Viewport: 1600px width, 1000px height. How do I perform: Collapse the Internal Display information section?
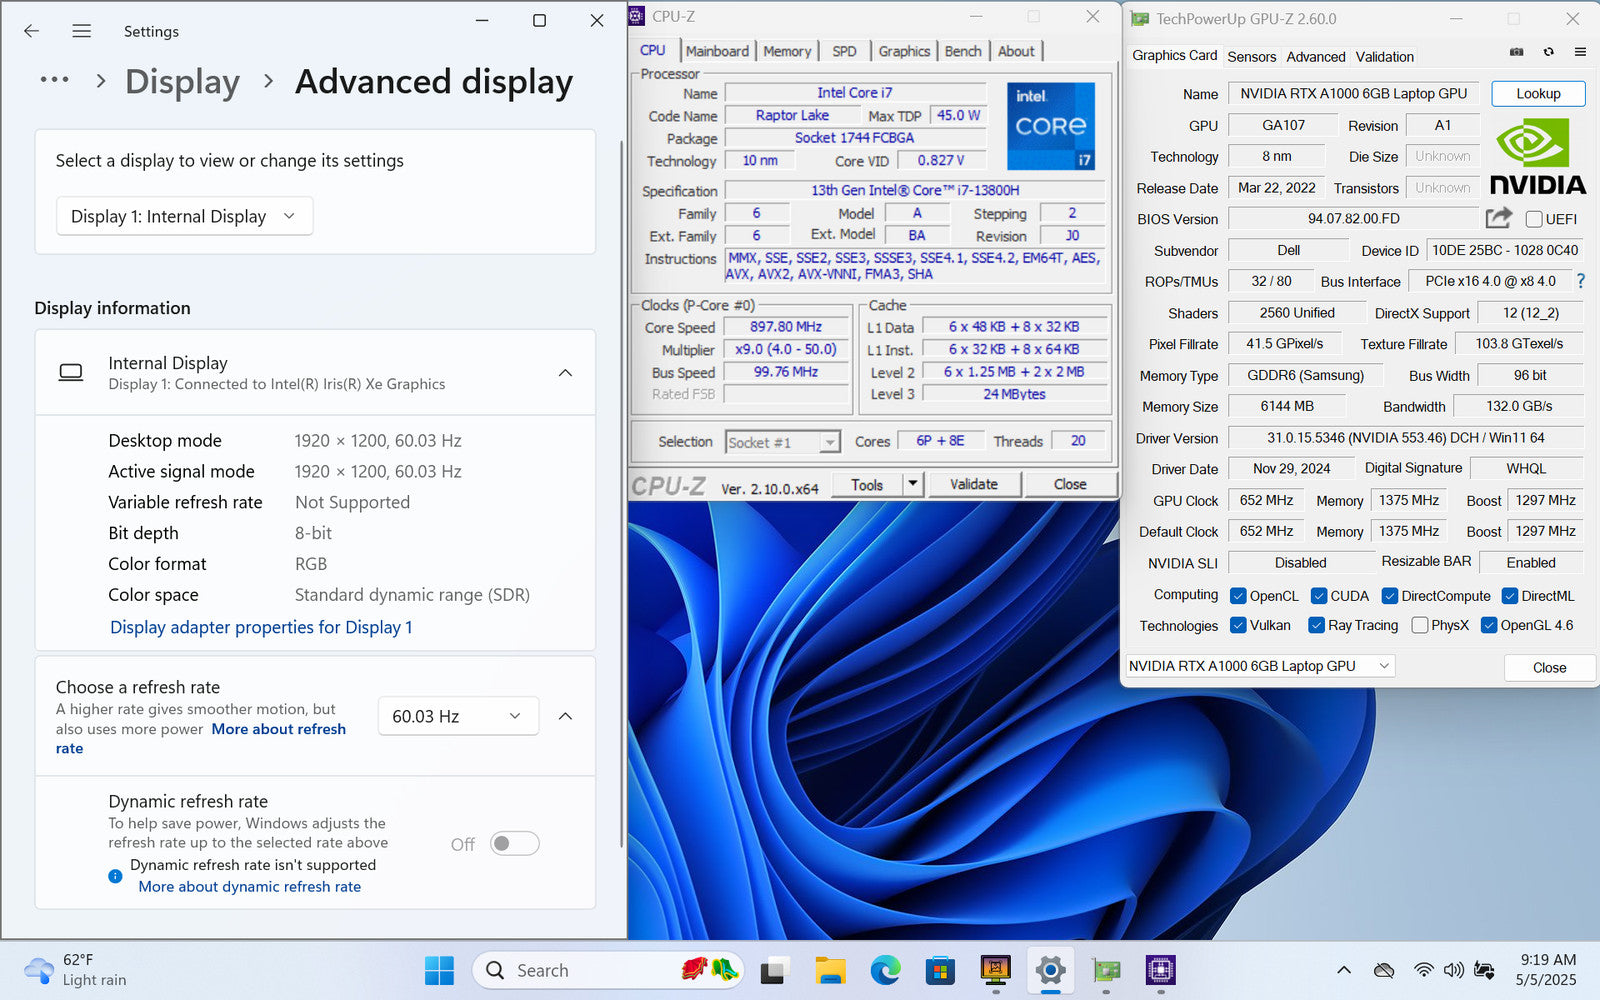(565, 373)
